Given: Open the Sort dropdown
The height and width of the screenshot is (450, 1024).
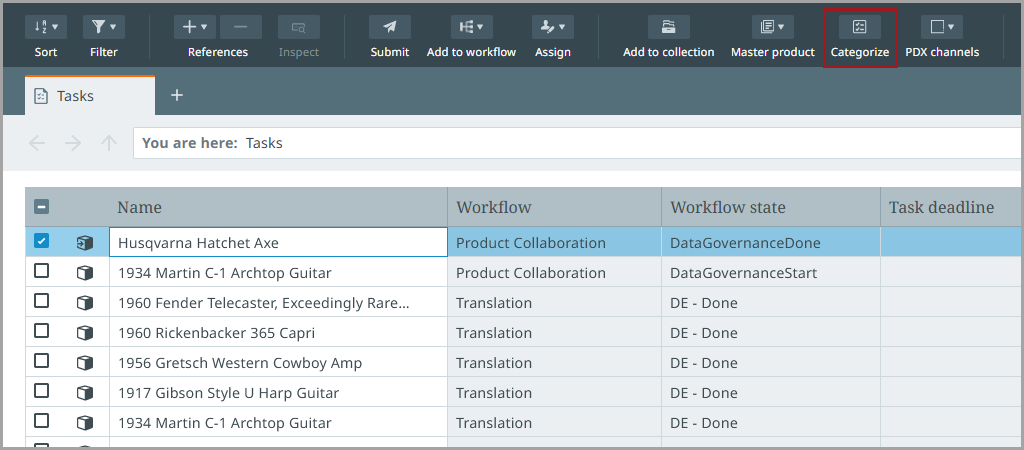Looking at the screenshot, I should 45,27.
